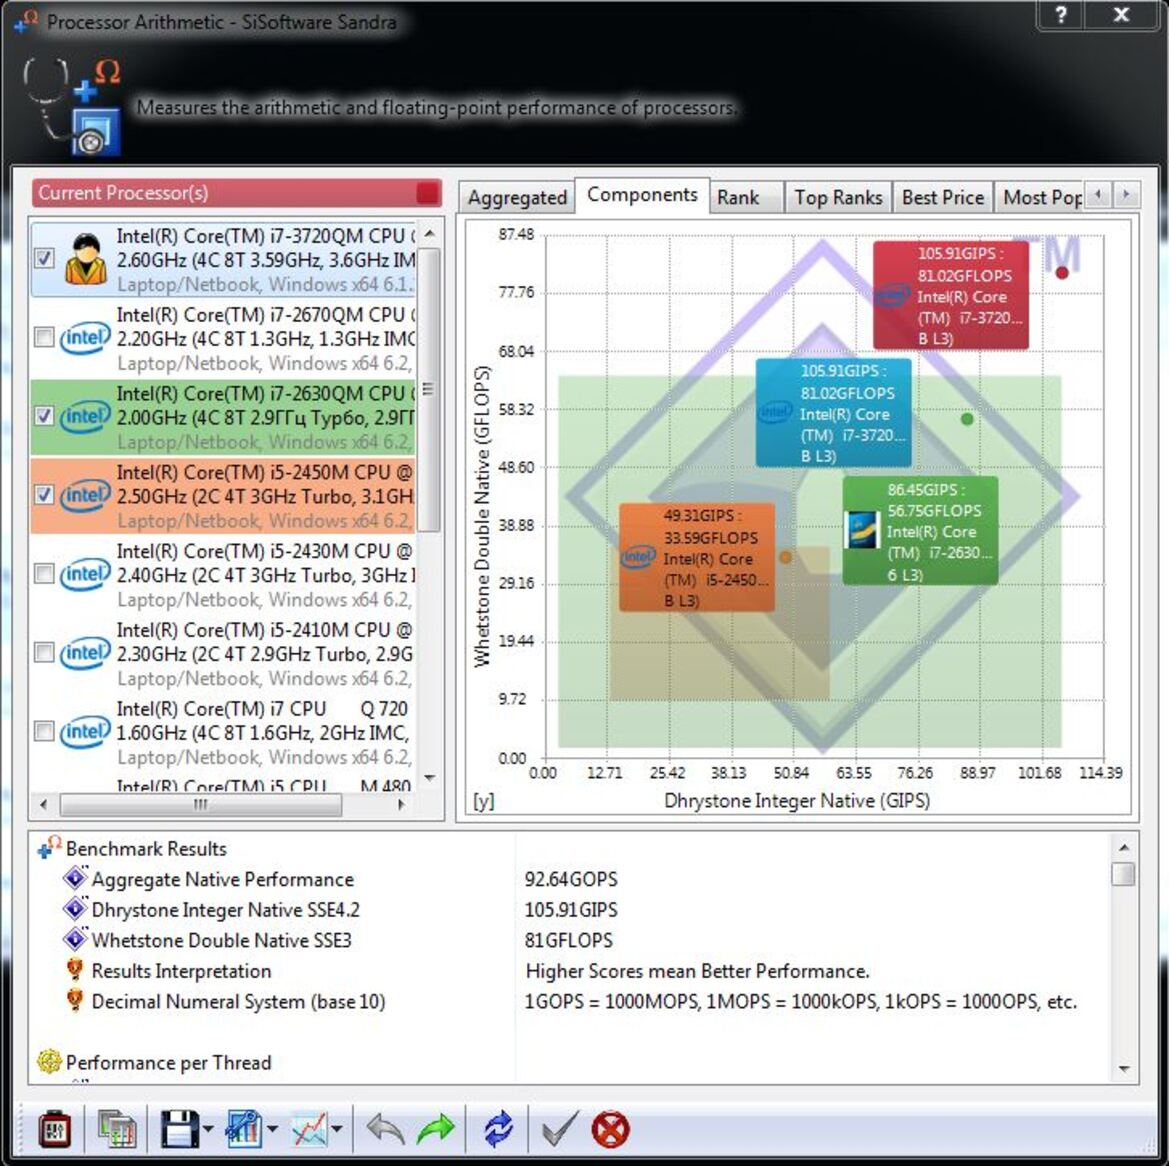Click the Intel logo beside i7-2630QM
Screen dimensions: 1169x1166
tap(85, 416)
